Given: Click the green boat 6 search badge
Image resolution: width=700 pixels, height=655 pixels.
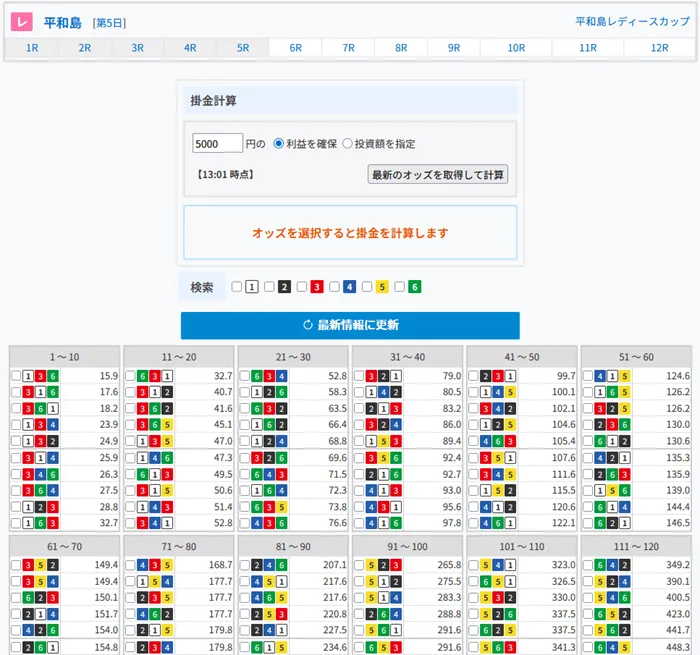Looking at the screenshot, I should pyautogui.click(x=414, y=287).
